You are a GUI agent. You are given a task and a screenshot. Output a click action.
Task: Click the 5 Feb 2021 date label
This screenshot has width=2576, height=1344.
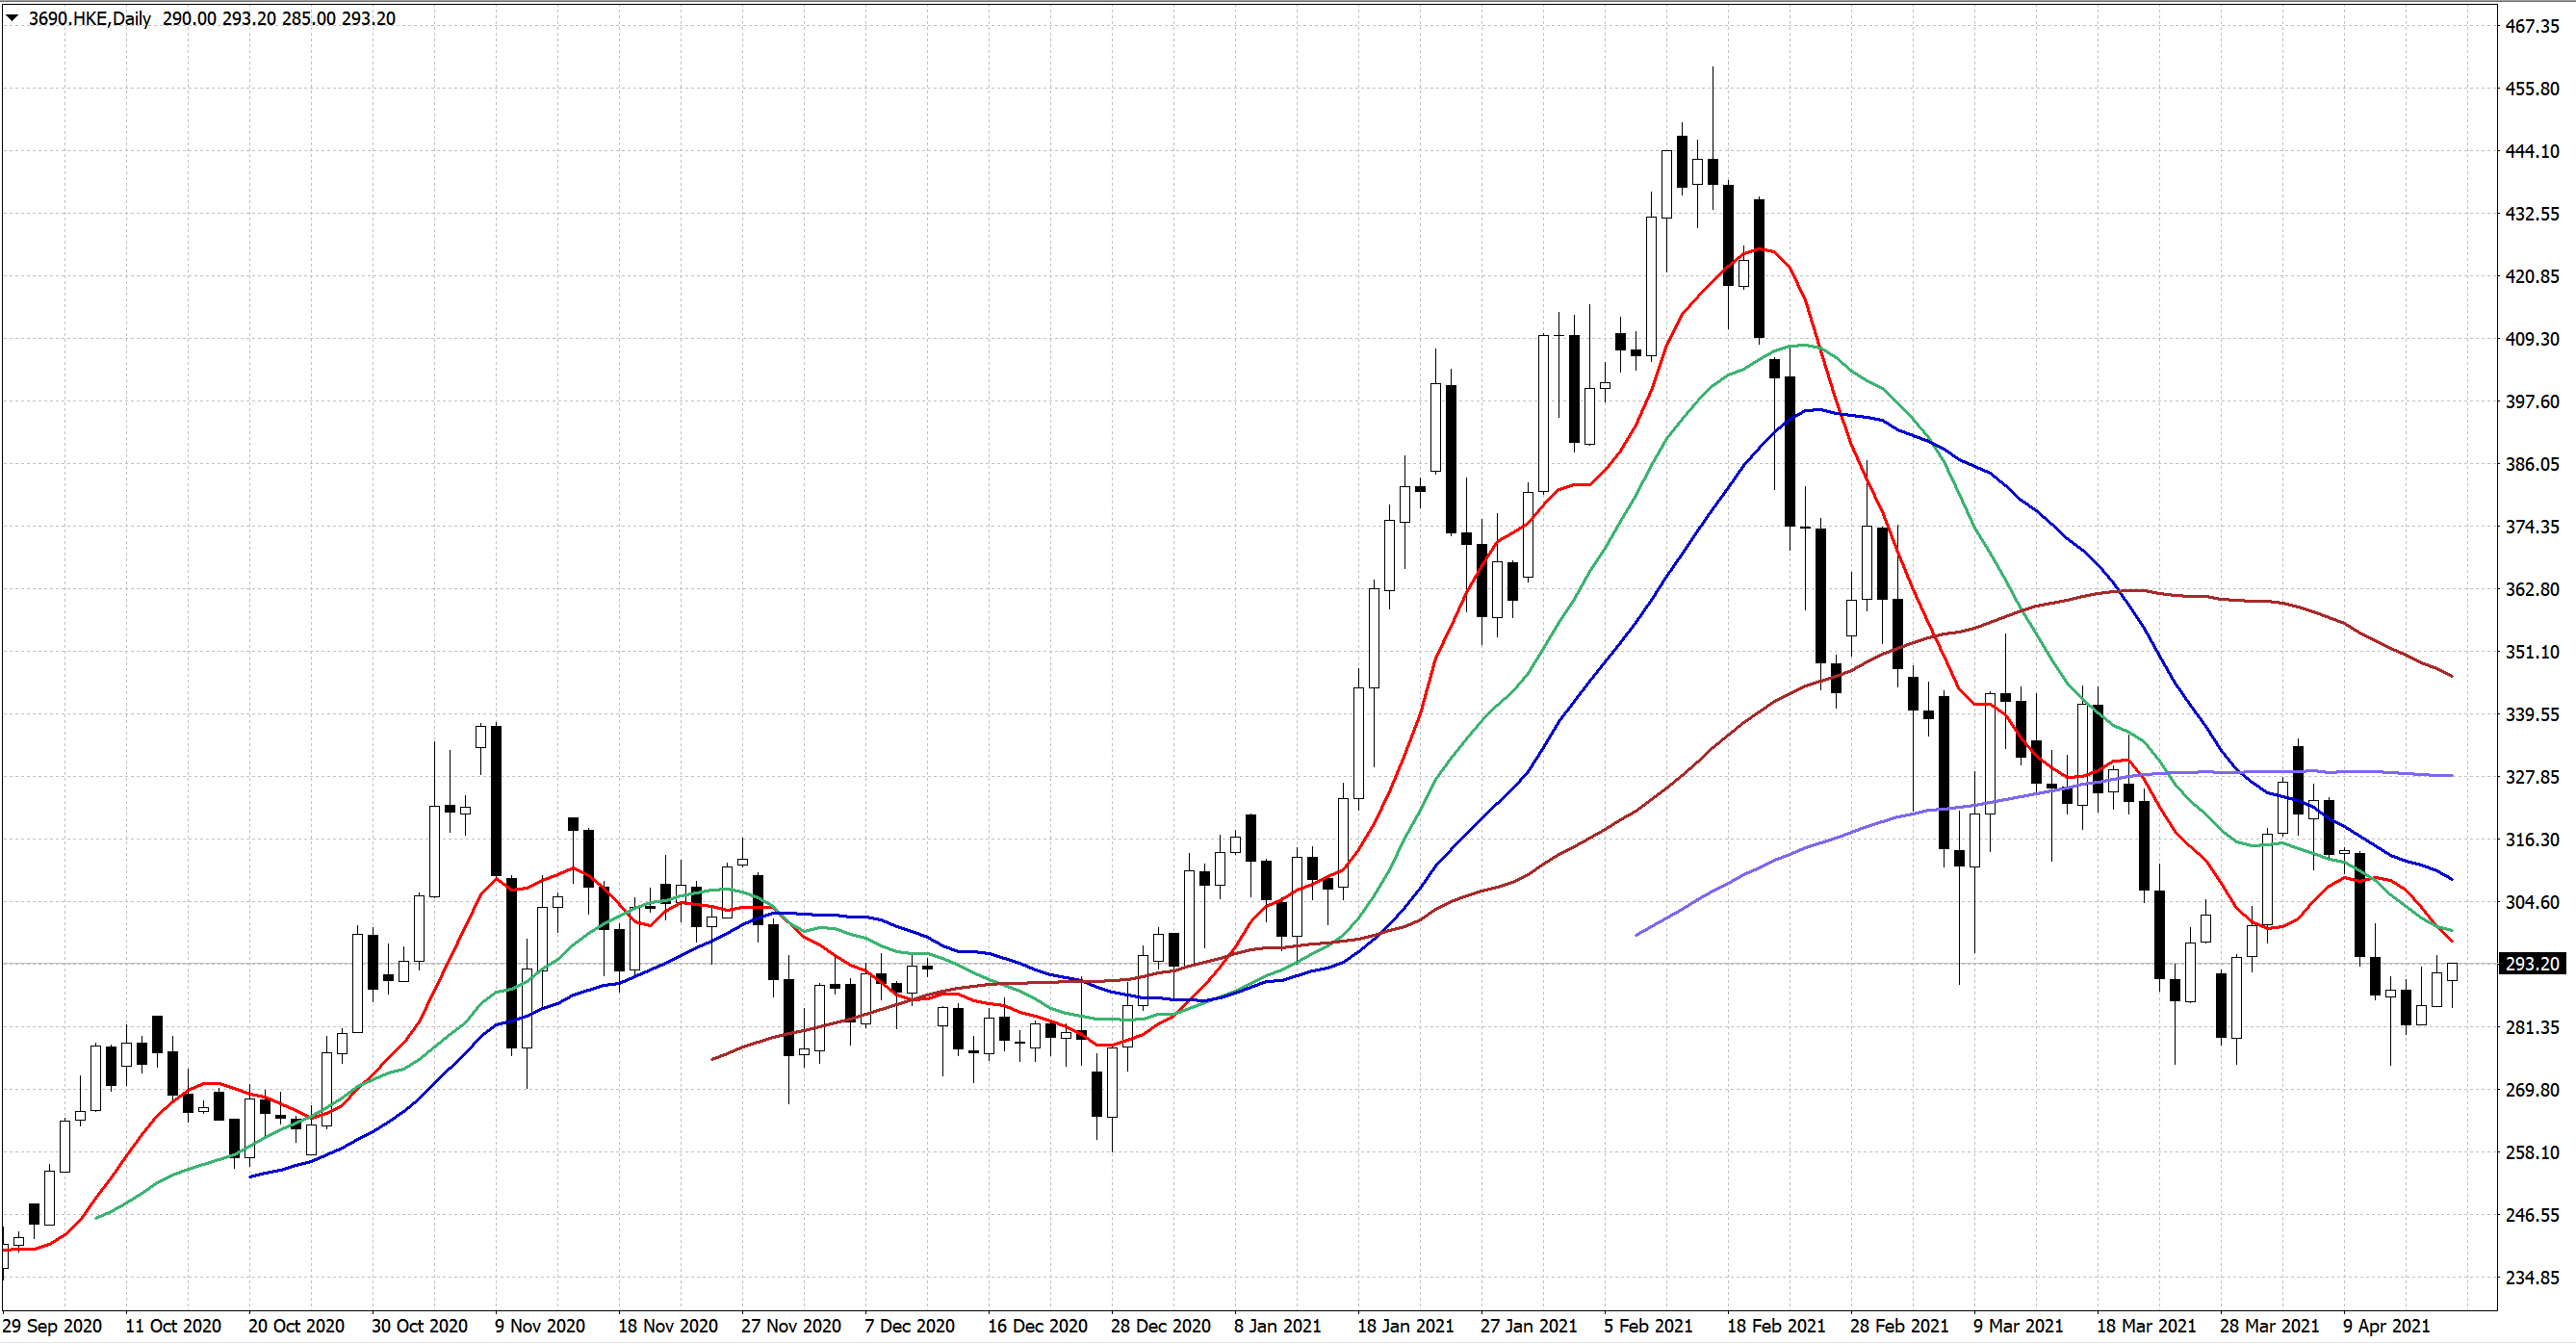click(x=1648, y=1326)
